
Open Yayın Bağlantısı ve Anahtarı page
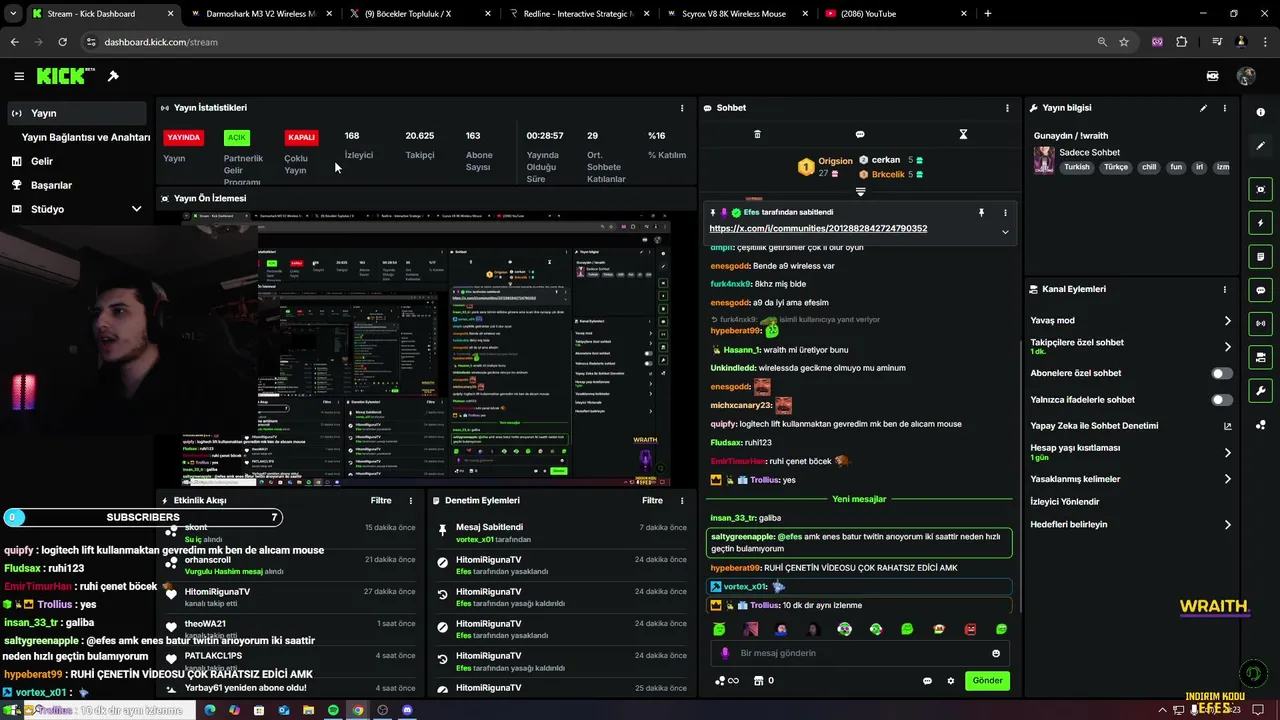(x=85, y=137)
